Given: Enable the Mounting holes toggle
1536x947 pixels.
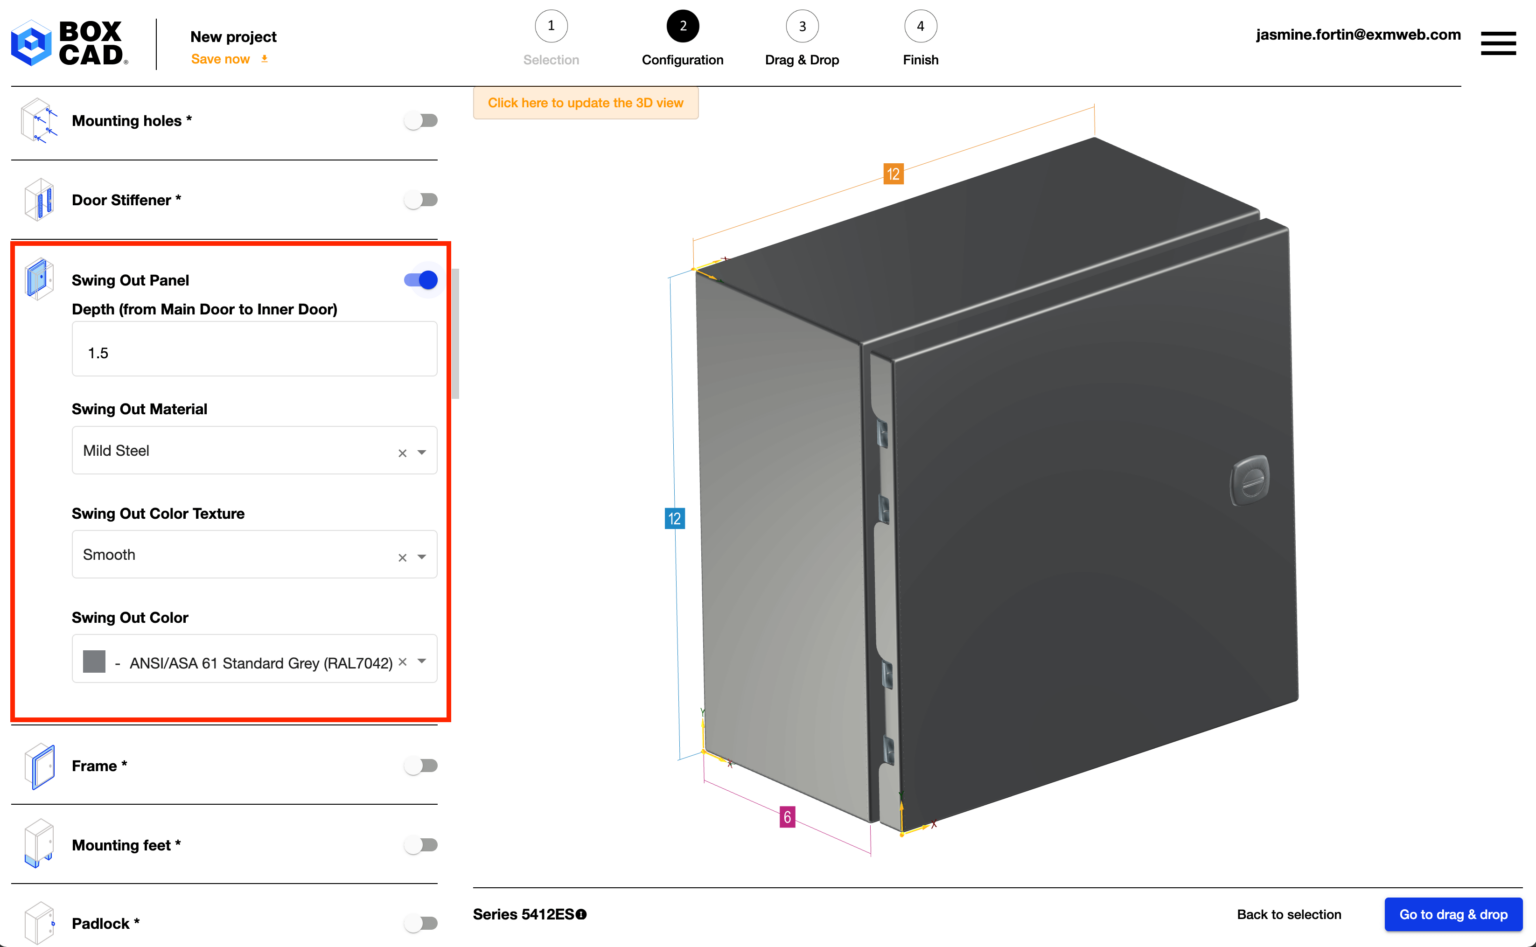Looking at the screenshot, I should tap(421, 119).
